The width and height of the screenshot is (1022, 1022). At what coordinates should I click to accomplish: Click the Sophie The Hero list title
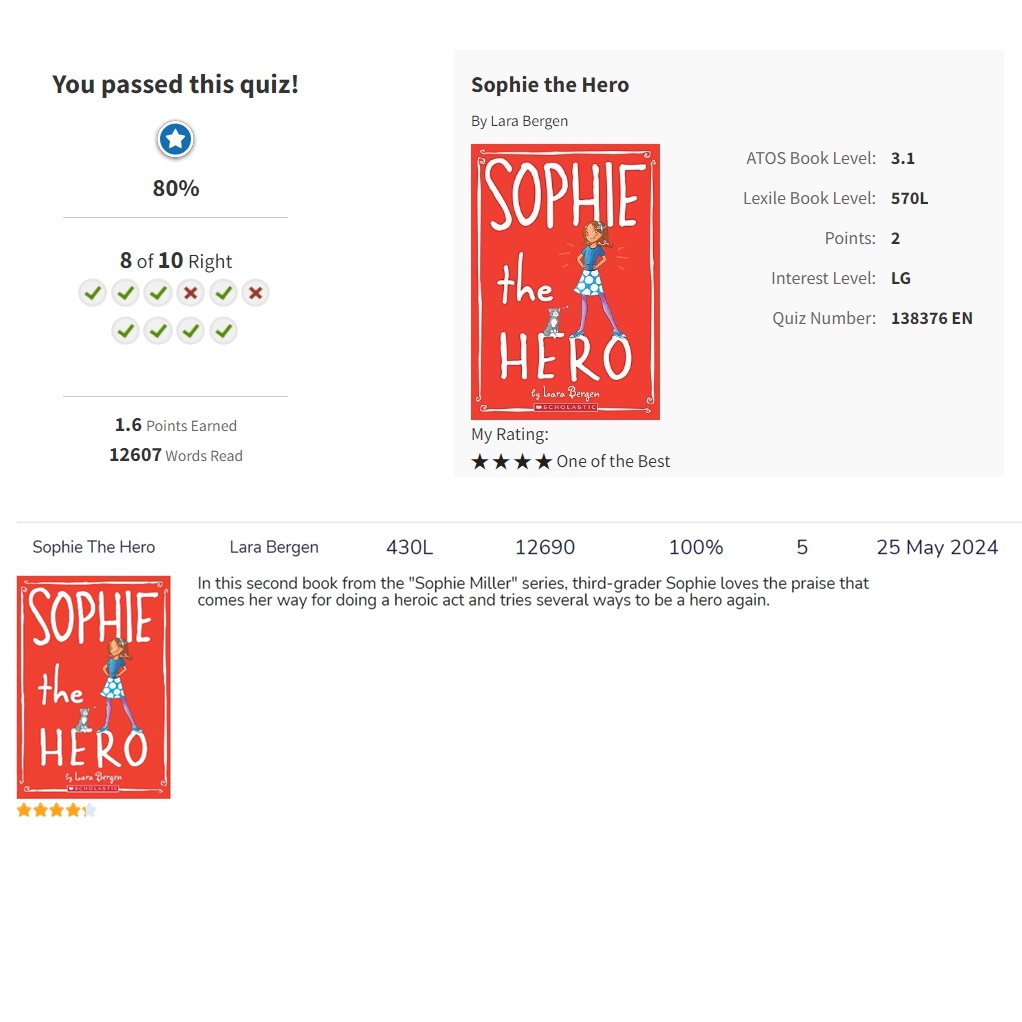[94, 547]
